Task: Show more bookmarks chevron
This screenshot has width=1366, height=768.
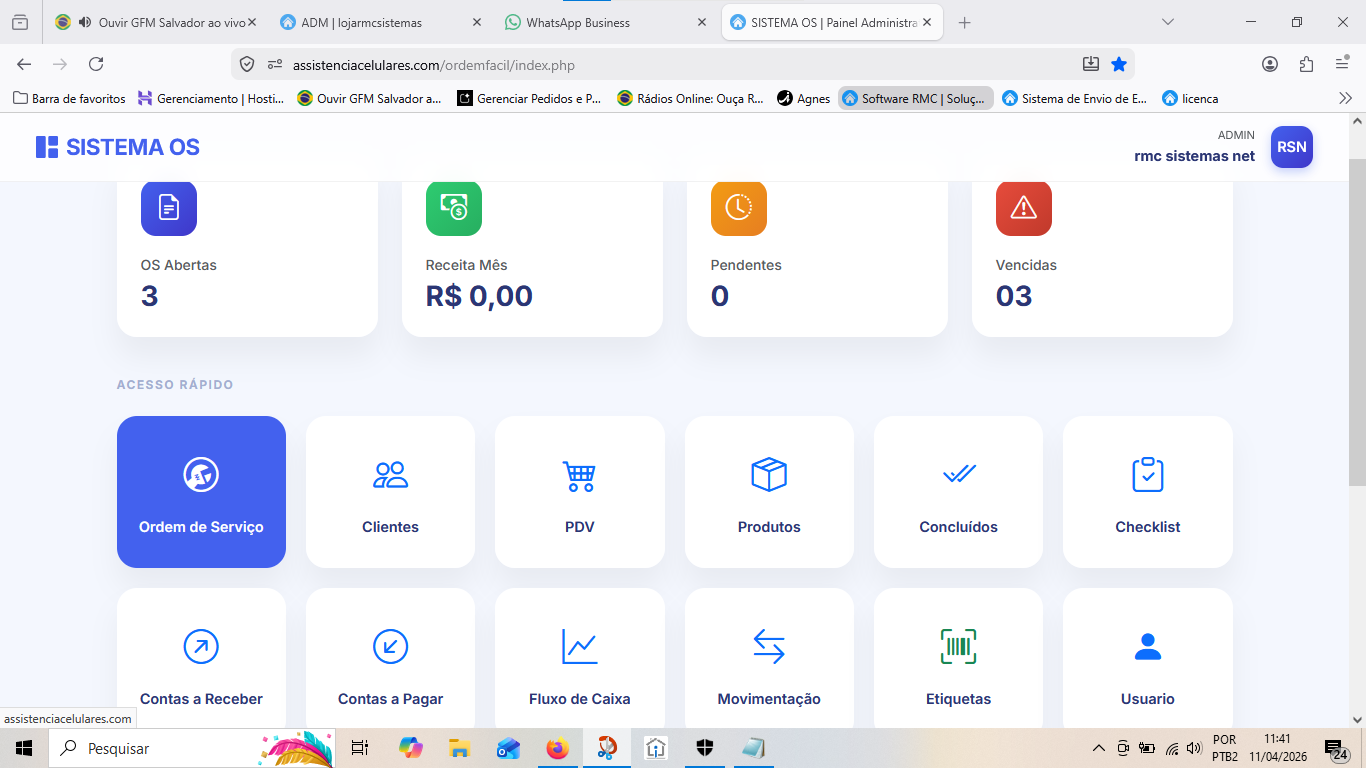Action: [1345, 98]
